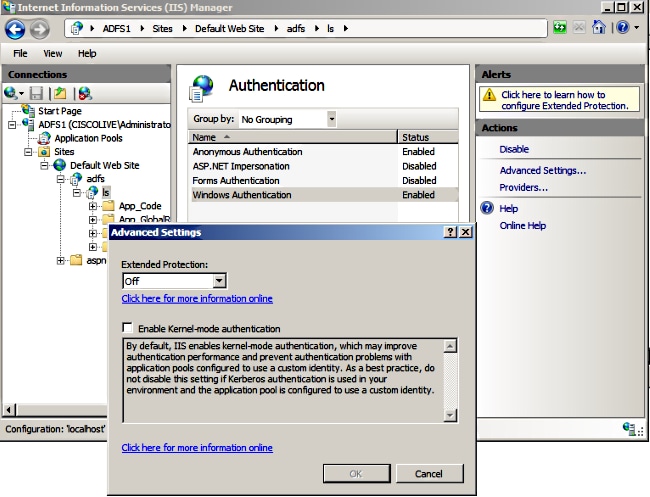Enable Kernel-mode authentication checkbox
Screen dimensions: 650x497
click(128, 328)
